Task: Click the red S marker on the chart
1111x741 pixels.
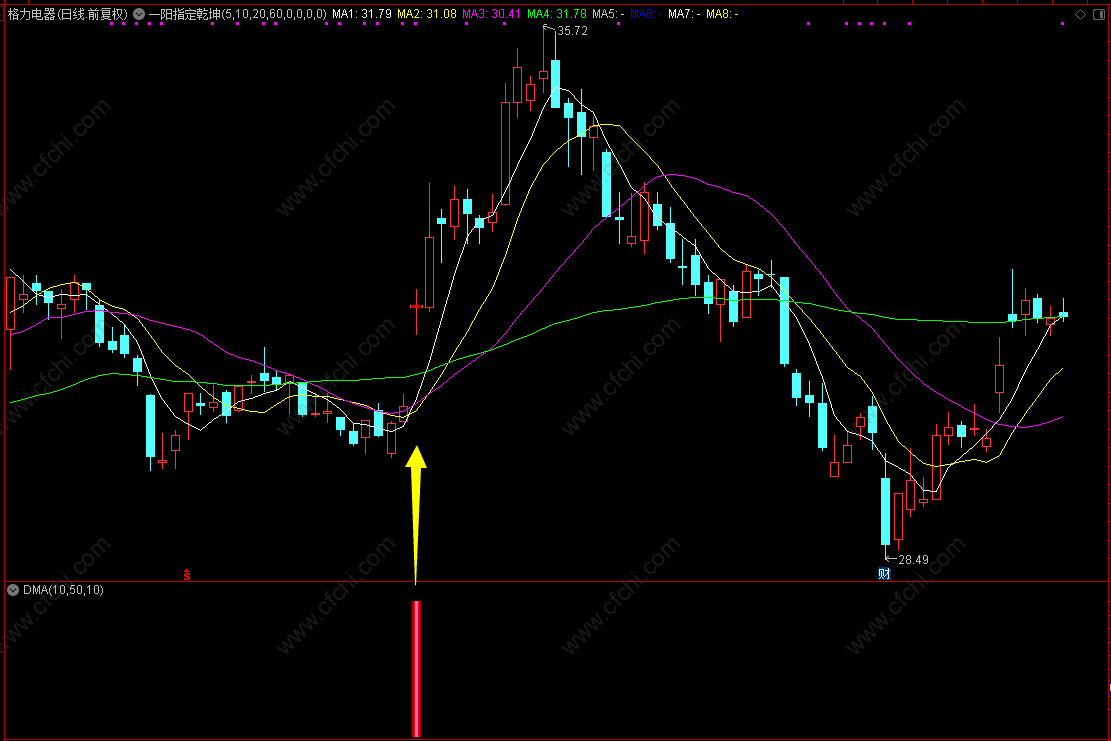Action: tap(186, 575)
